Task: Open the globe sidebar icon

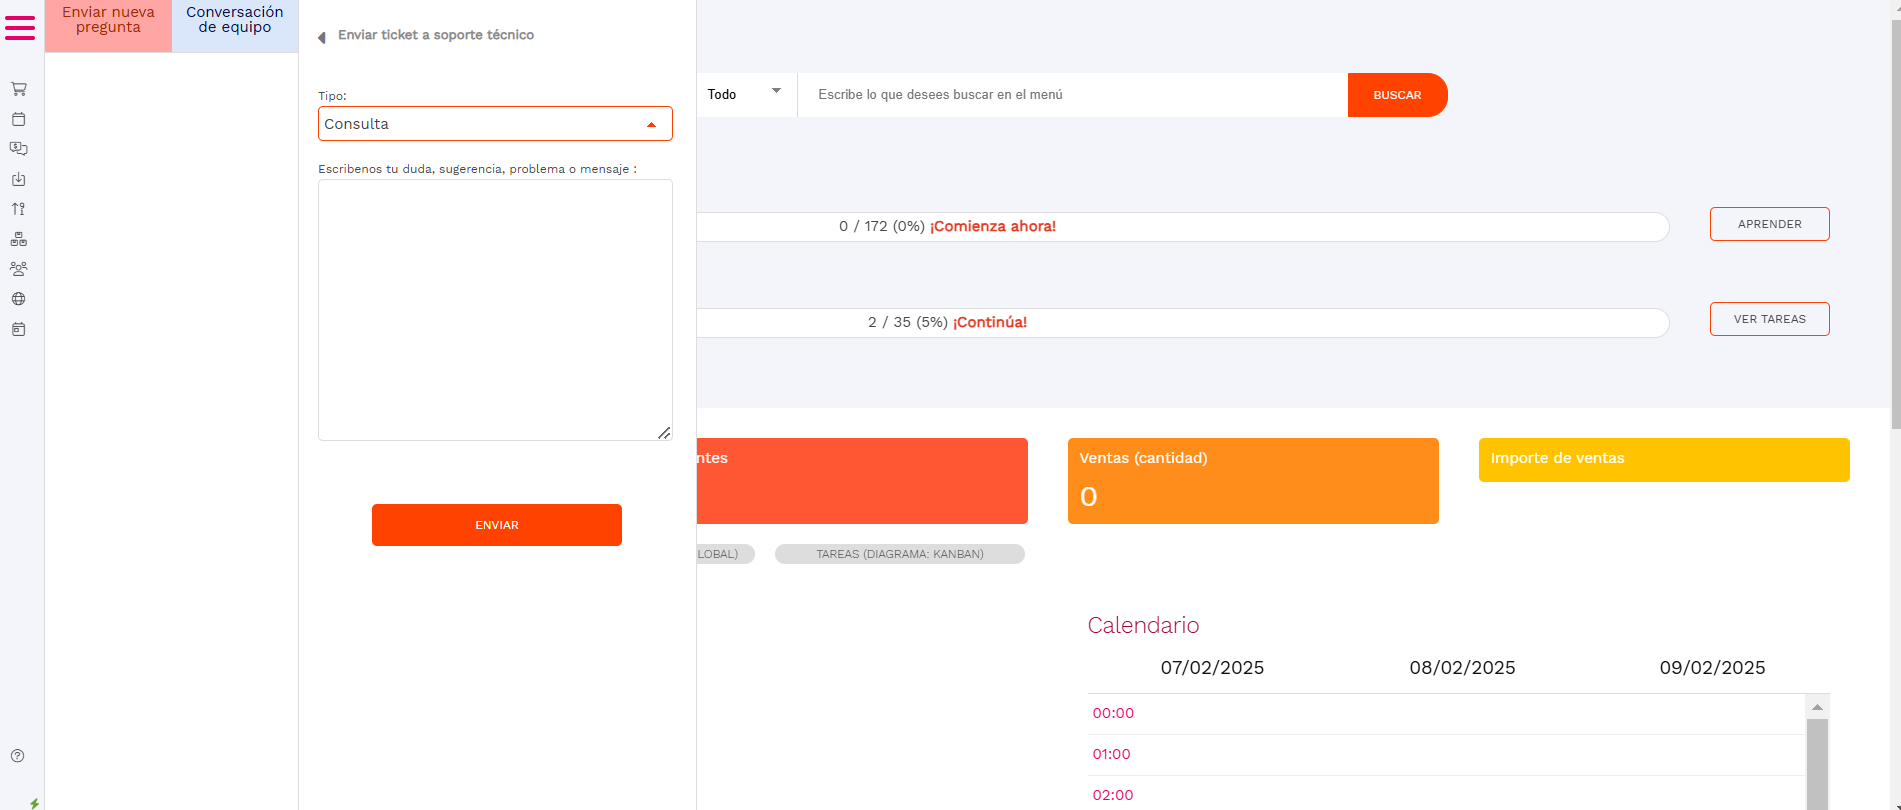Action: click(x=18, y=299)
